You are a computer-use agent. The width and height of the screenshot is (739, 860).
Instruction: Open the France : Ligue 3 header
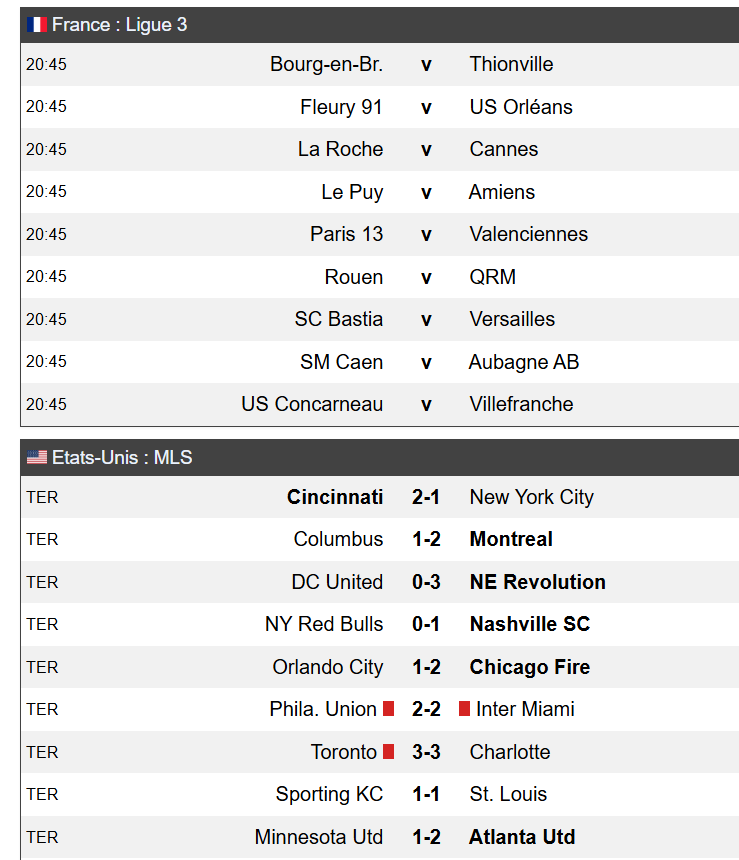coord(380,25)
